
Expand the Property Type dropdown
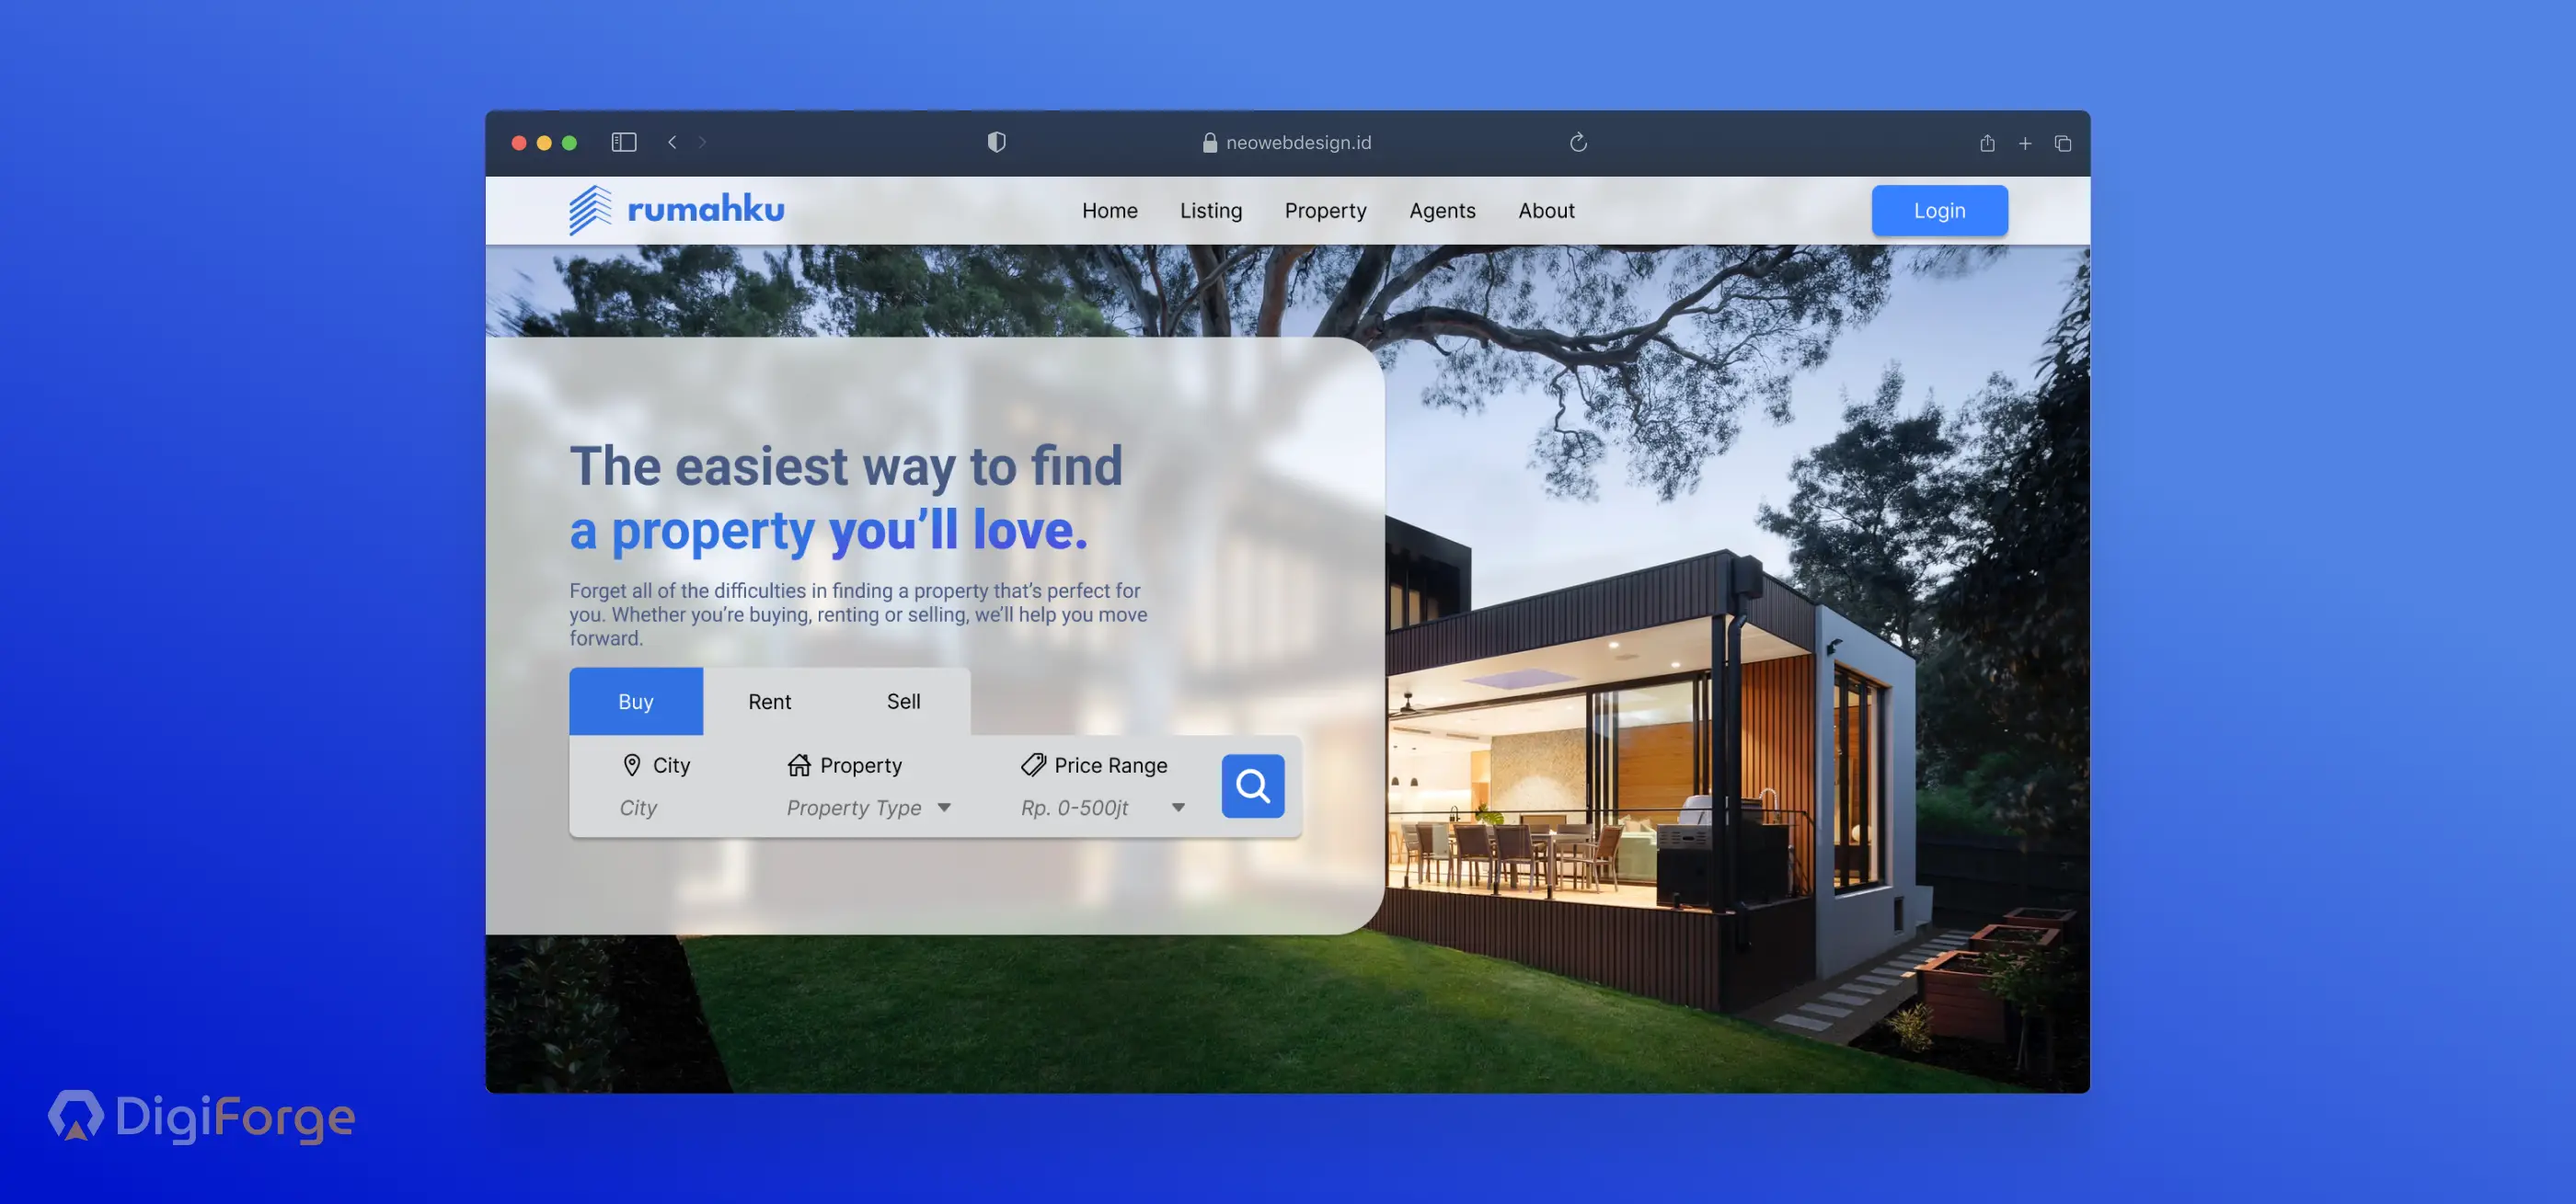(x=943, y=807)
